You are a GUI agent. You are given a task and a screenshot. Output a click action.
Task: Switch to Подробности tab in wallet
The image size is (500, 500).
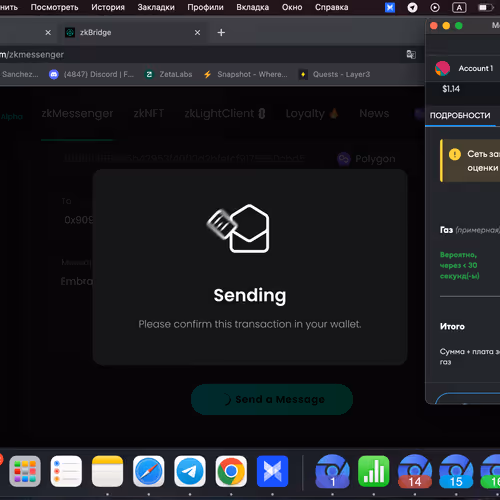tap(460, 115)
